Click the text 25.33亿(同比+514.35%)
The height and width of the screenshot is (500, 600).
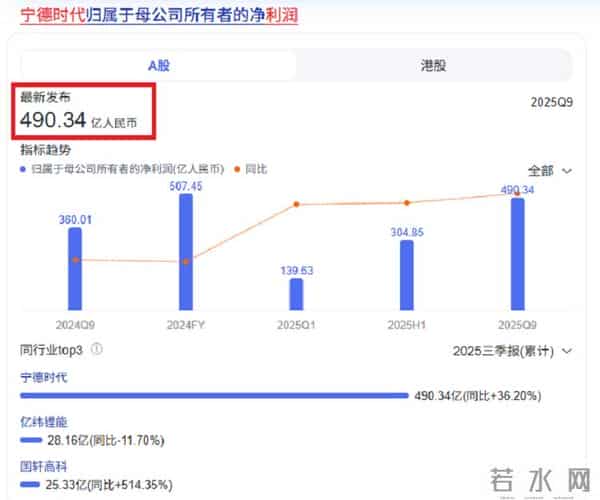[x=109, y=485]
